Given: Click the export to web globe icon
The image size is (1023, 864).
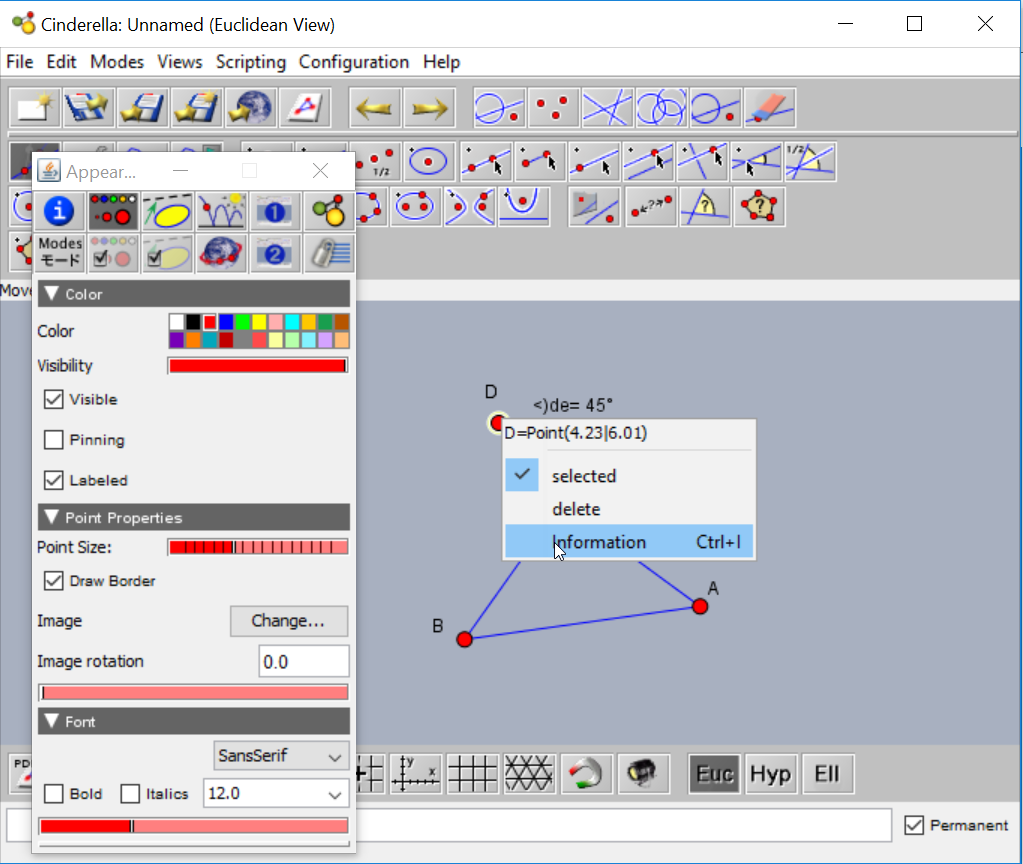Looking at the screenshot, I should click(250, 108).
